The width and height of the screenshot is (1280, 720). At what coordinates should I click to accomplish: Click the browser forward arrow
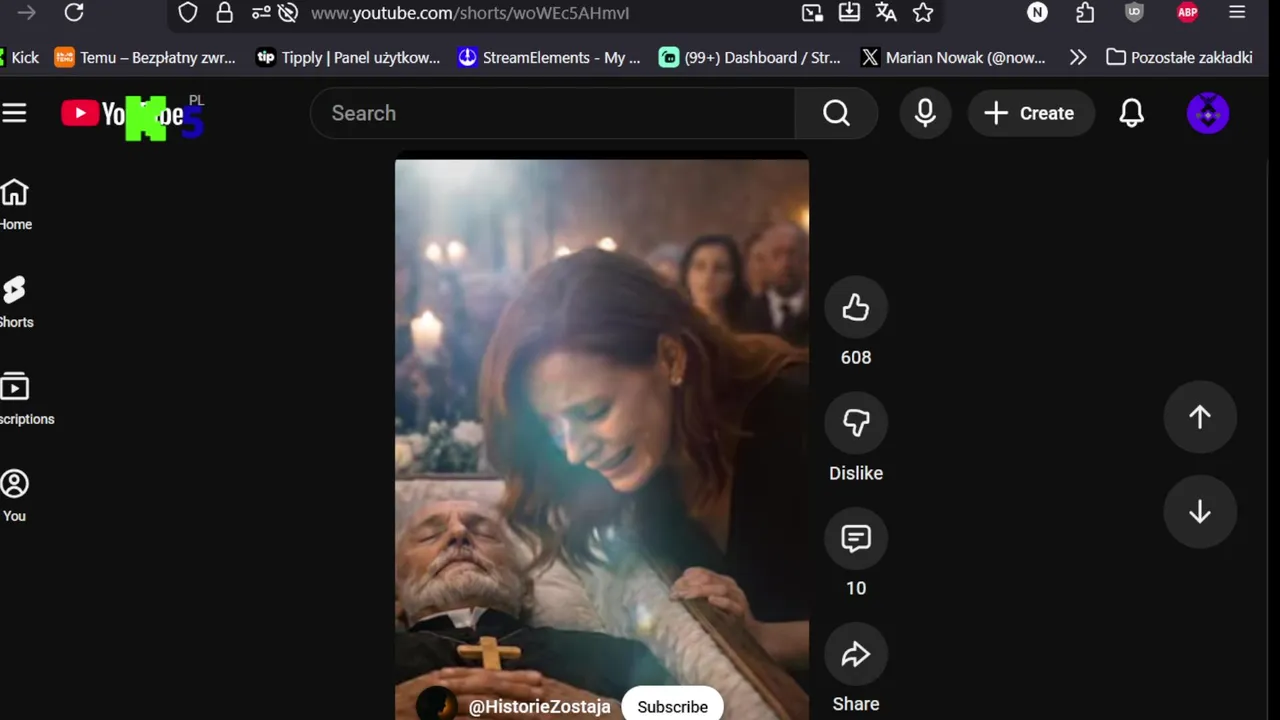[x=27, y=13]
